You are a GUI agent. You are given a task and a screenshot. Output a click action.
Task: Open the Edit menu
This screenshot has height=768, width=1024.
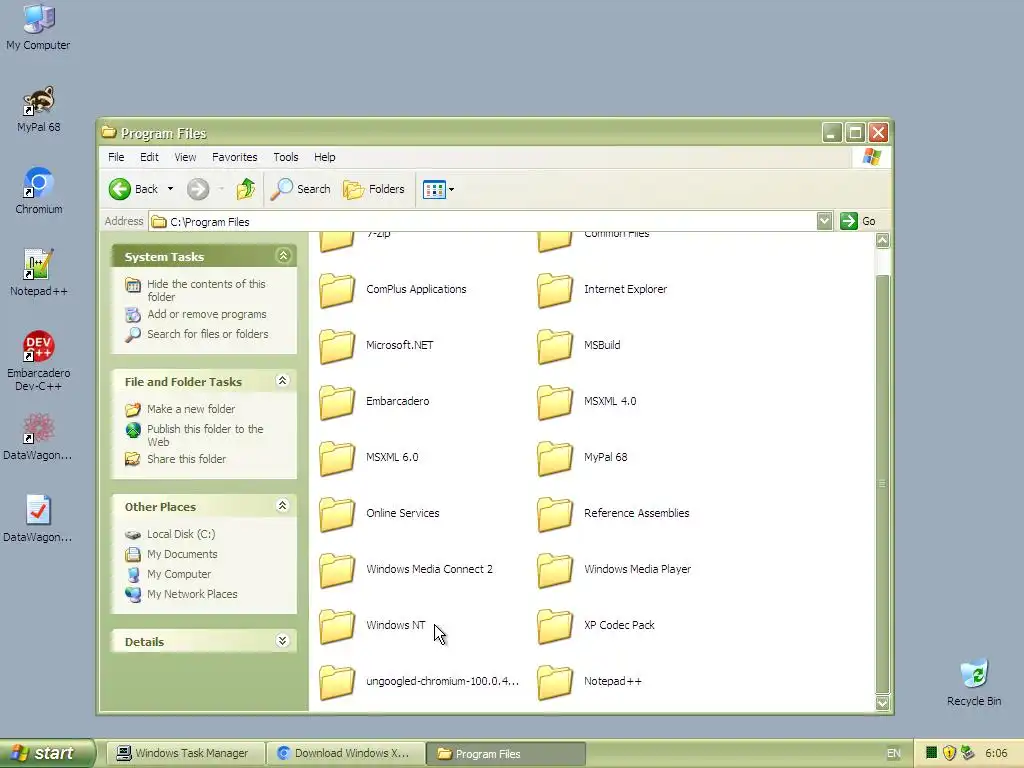[149, 157]
